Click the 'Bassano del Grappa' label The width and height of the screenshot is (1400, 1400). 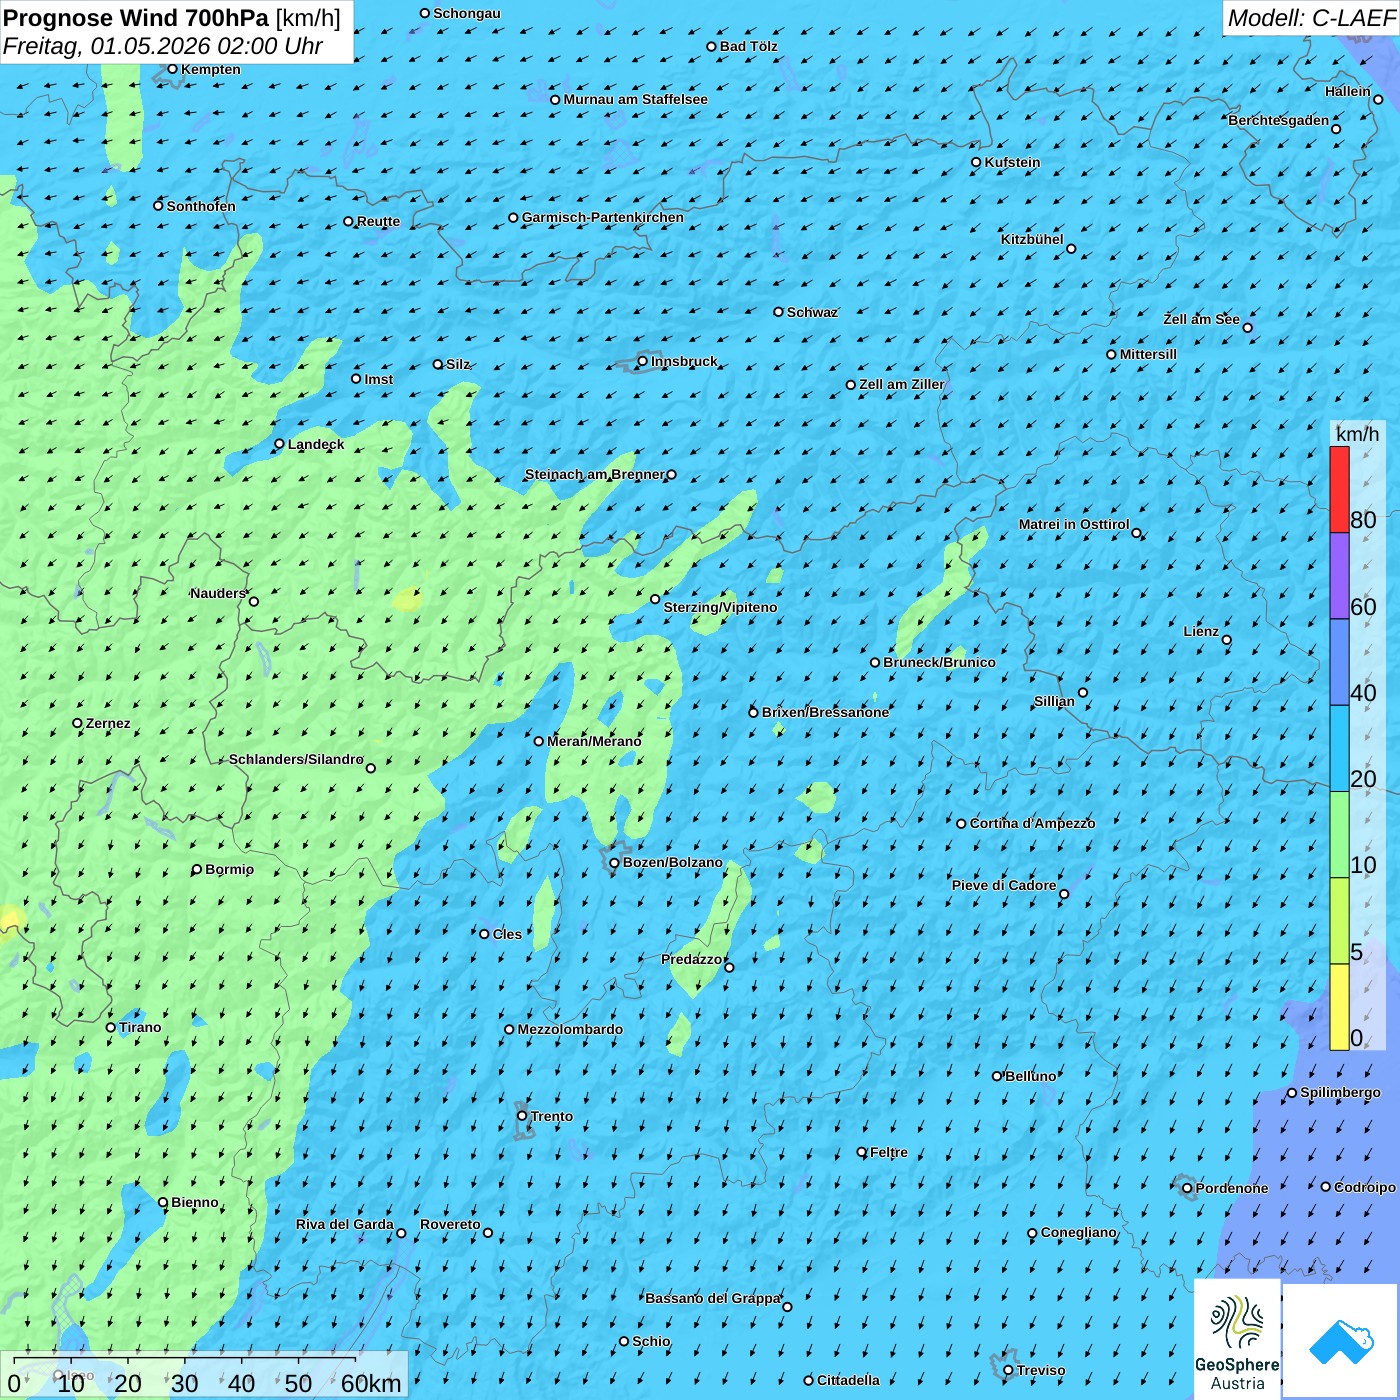713,1298
